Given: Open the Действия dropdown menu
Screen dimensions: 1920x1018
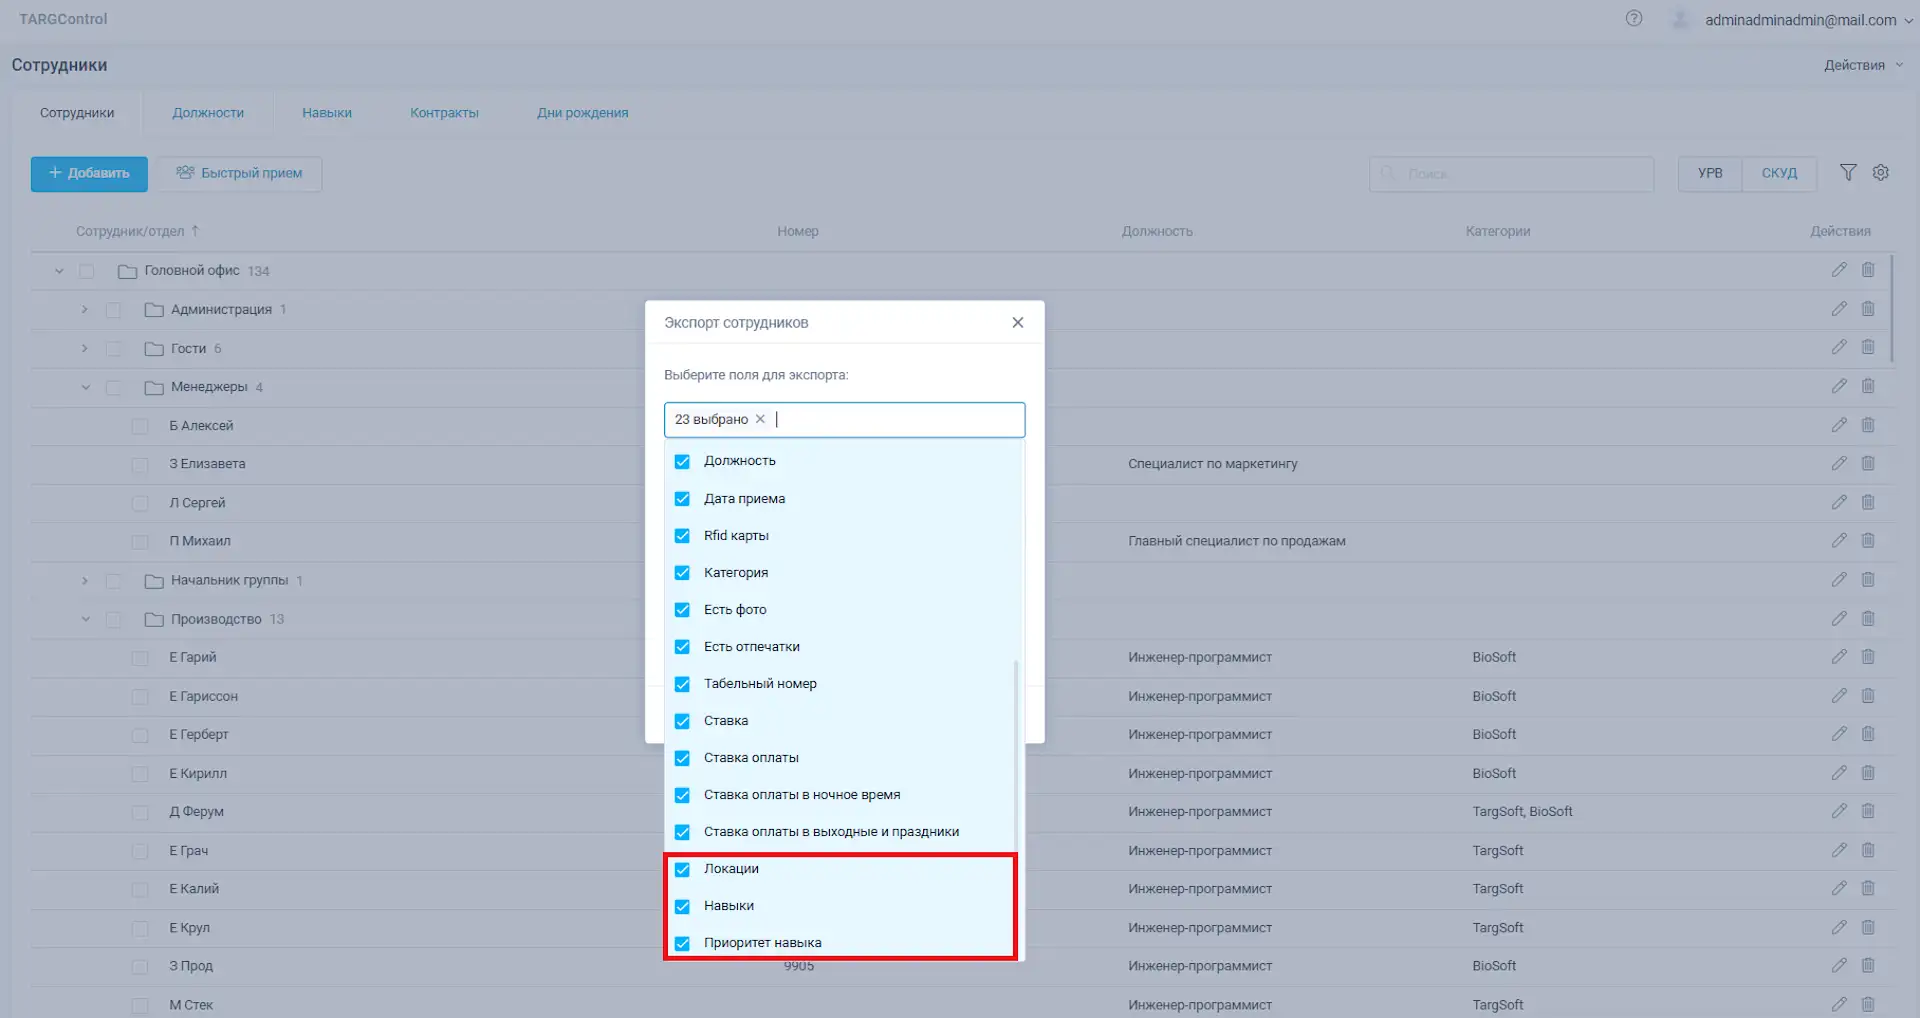Looking at the screenshot, I should pos(1863,65).
